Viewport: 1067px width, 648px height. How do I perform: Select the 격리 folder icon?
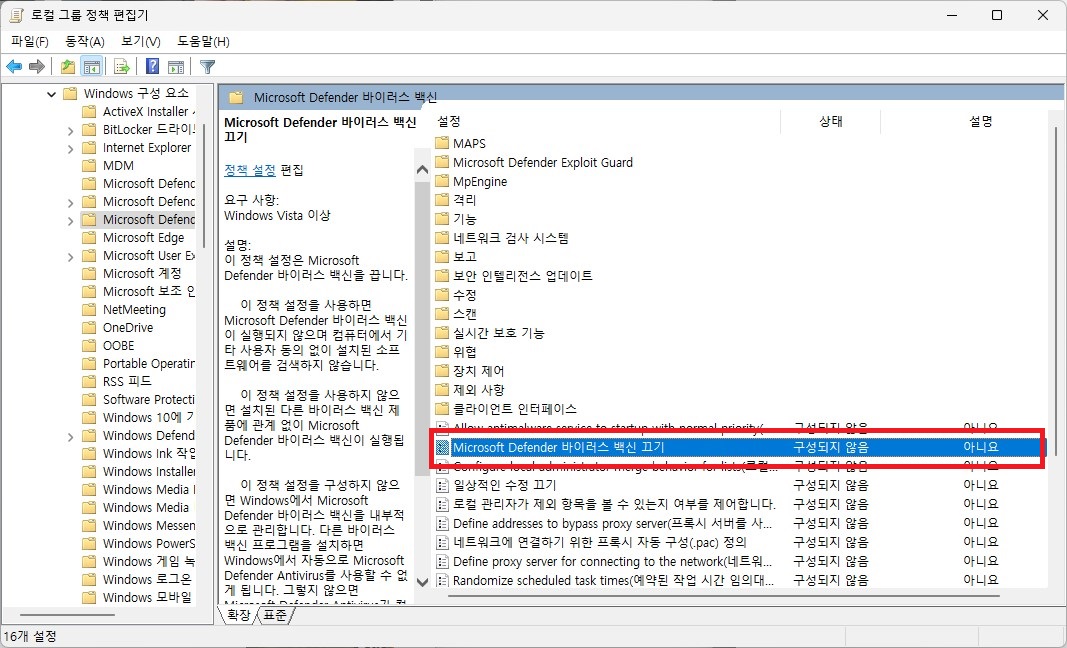tap(442, 200)
